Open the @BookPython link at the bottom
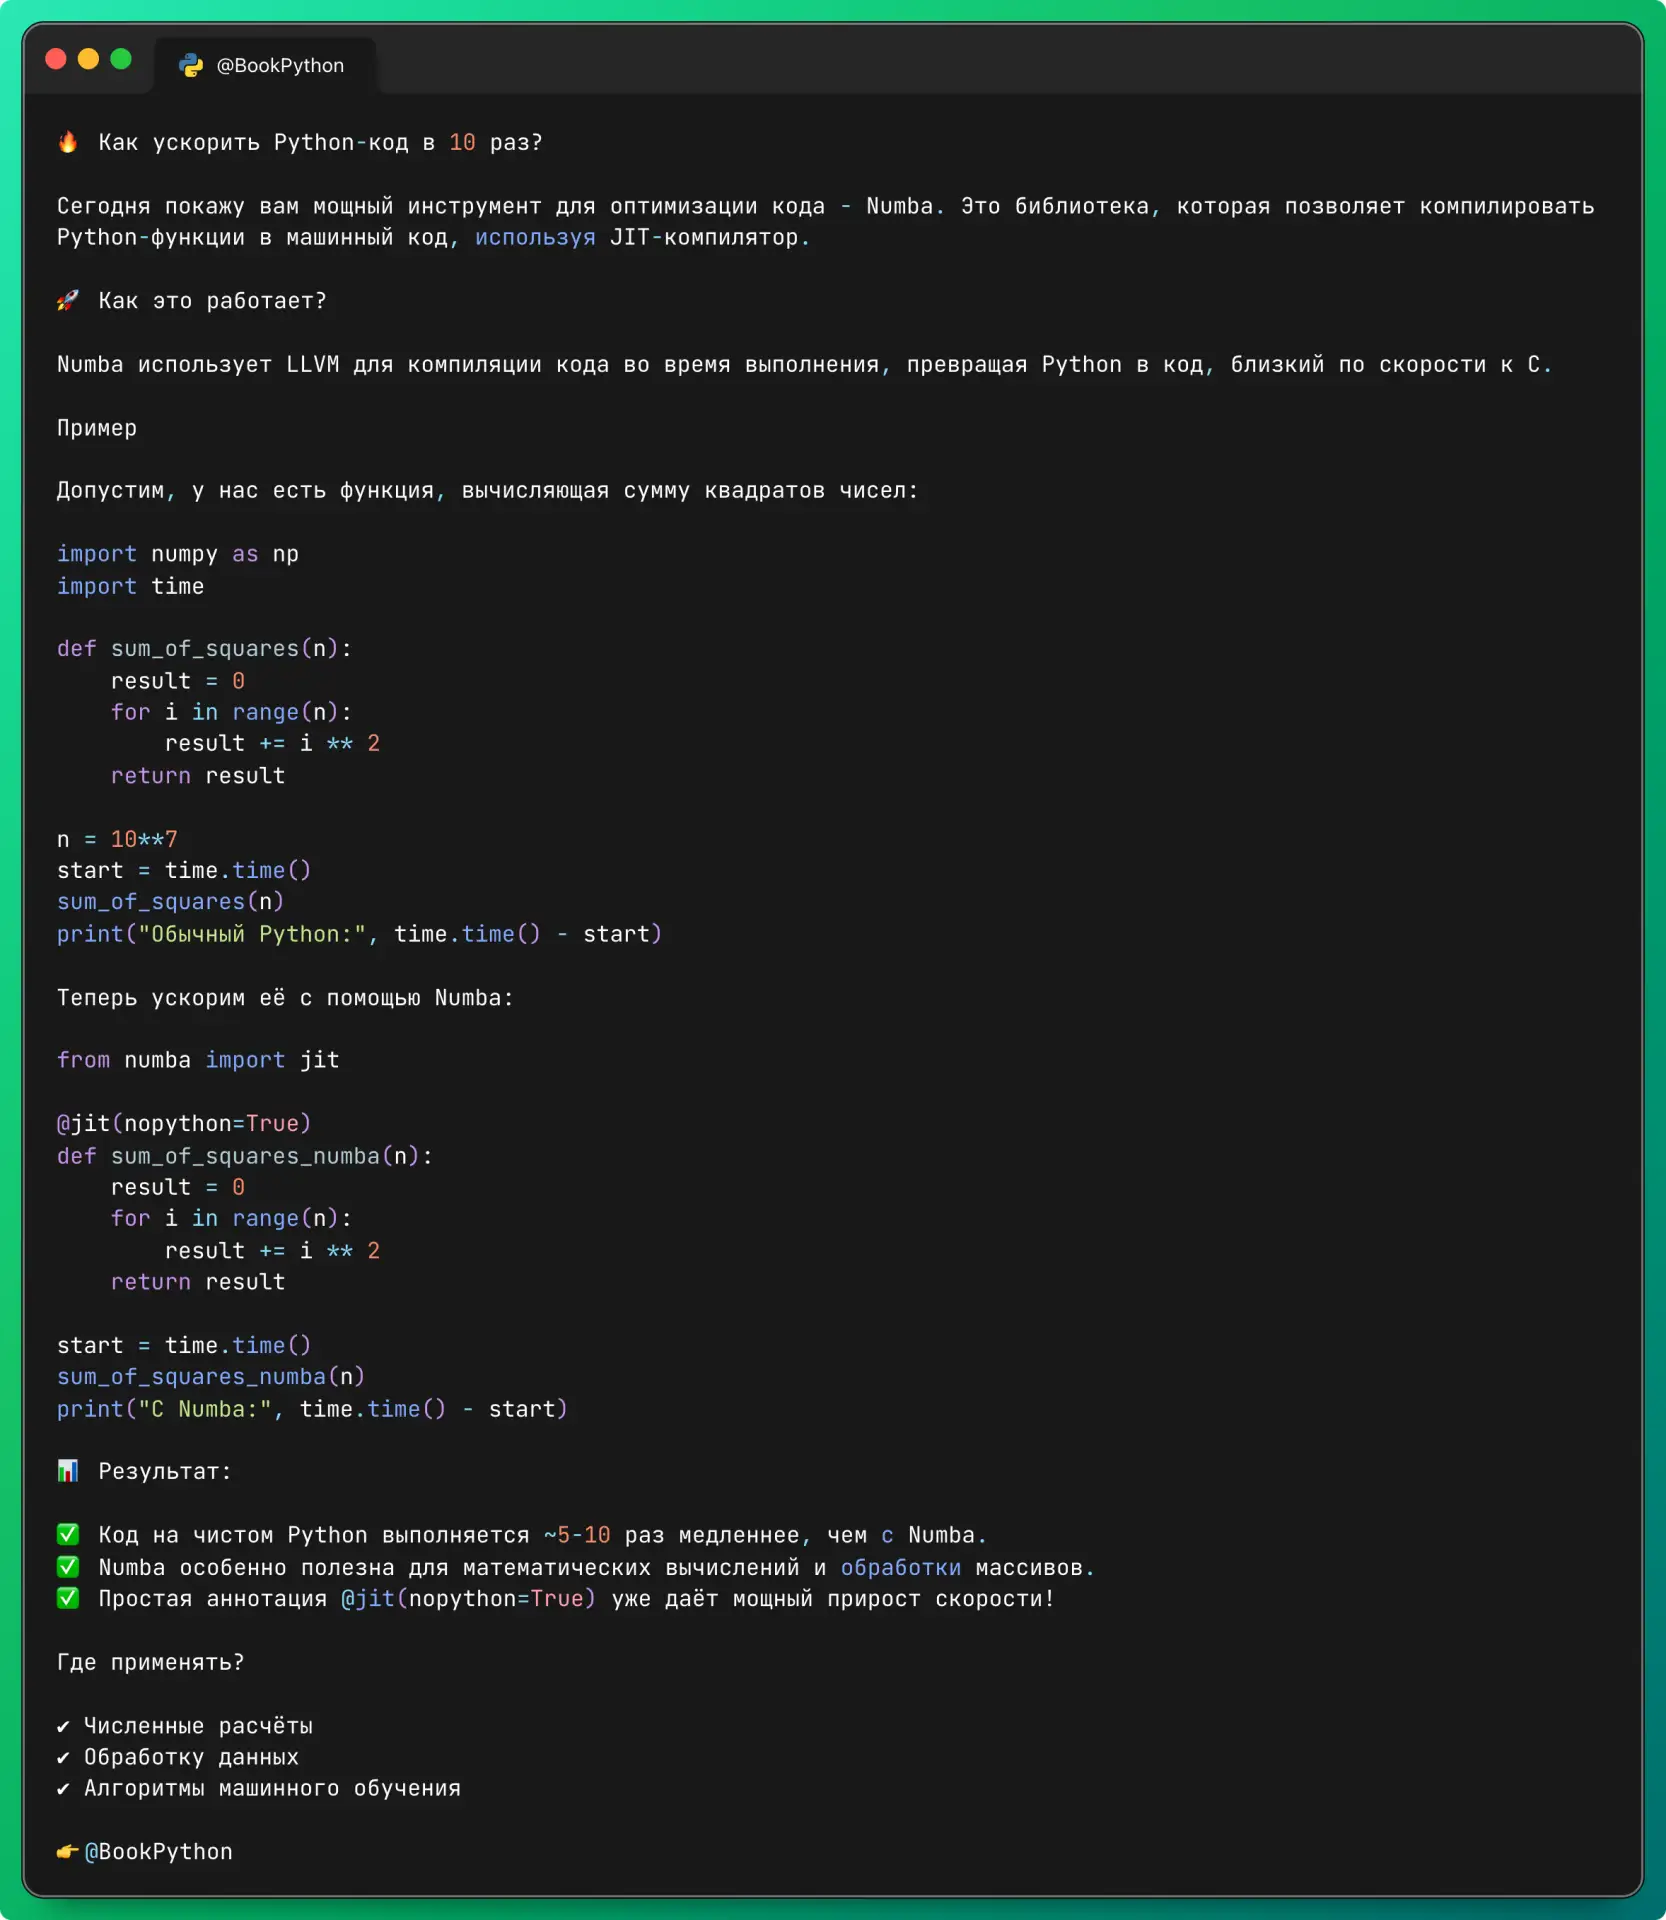The image size is (1666, 1920). (x=159, y=1852)
